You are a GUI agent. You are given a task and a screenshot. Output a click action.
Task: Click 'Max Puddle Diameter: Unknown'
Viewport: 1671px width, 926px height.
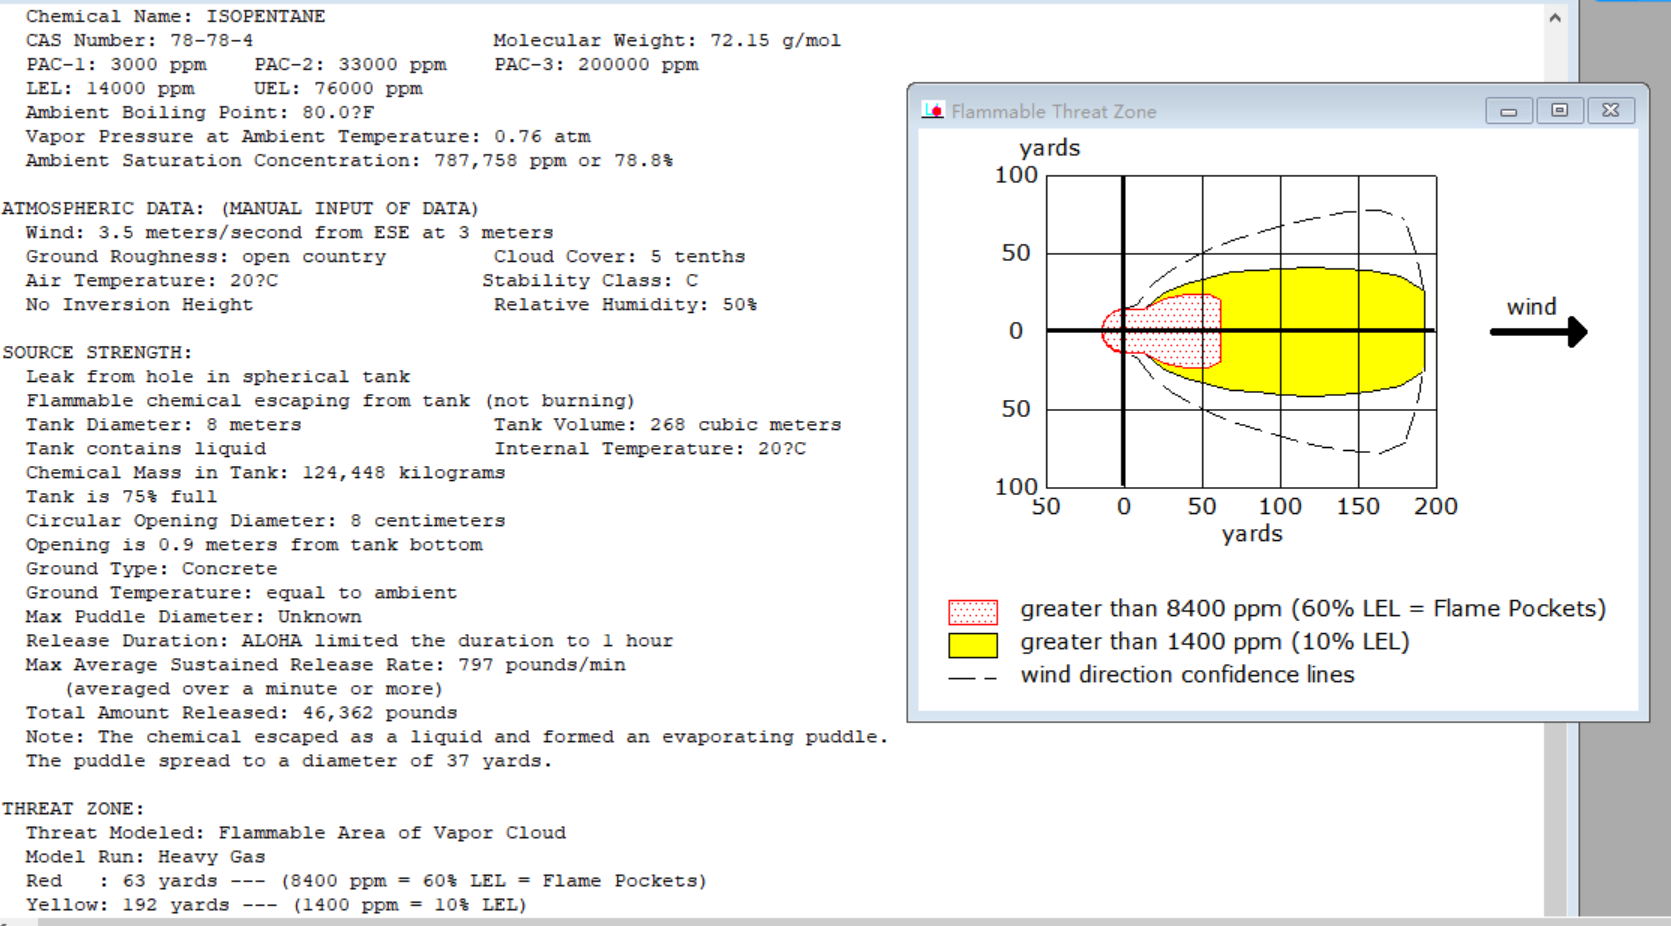point(193,616)
